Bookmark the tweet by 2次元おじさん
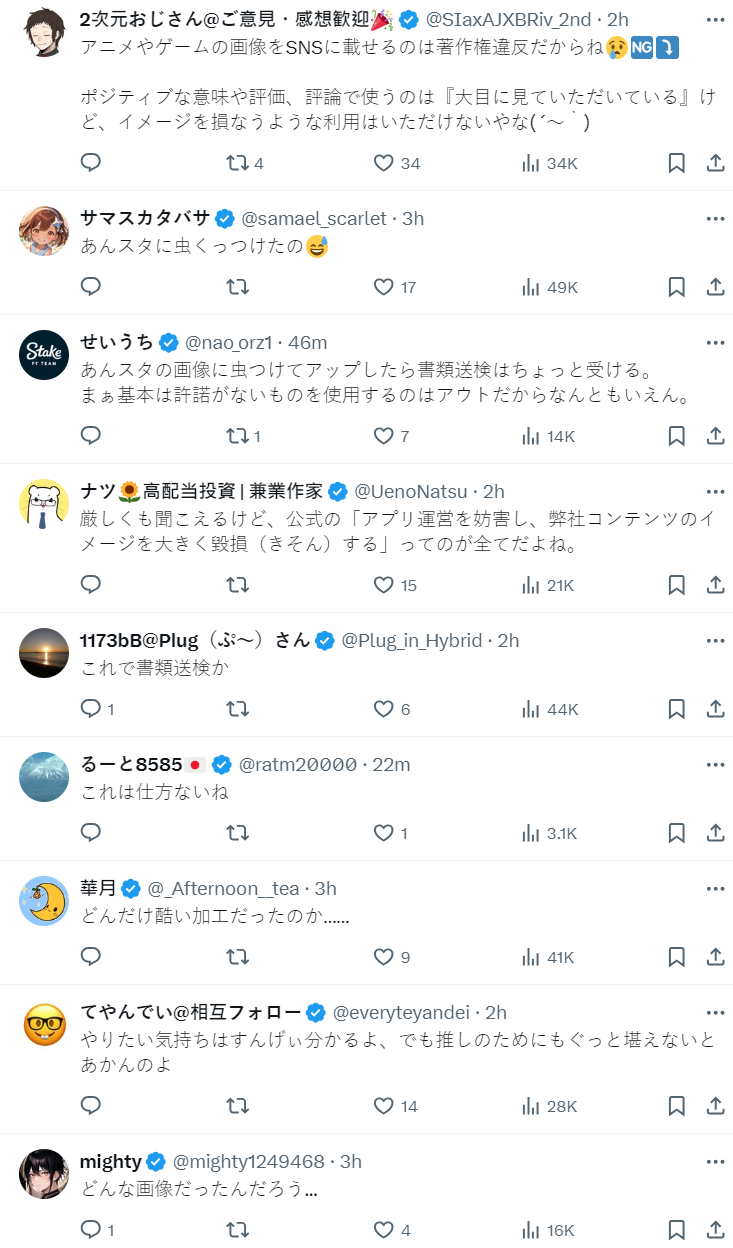 point(676,163)
